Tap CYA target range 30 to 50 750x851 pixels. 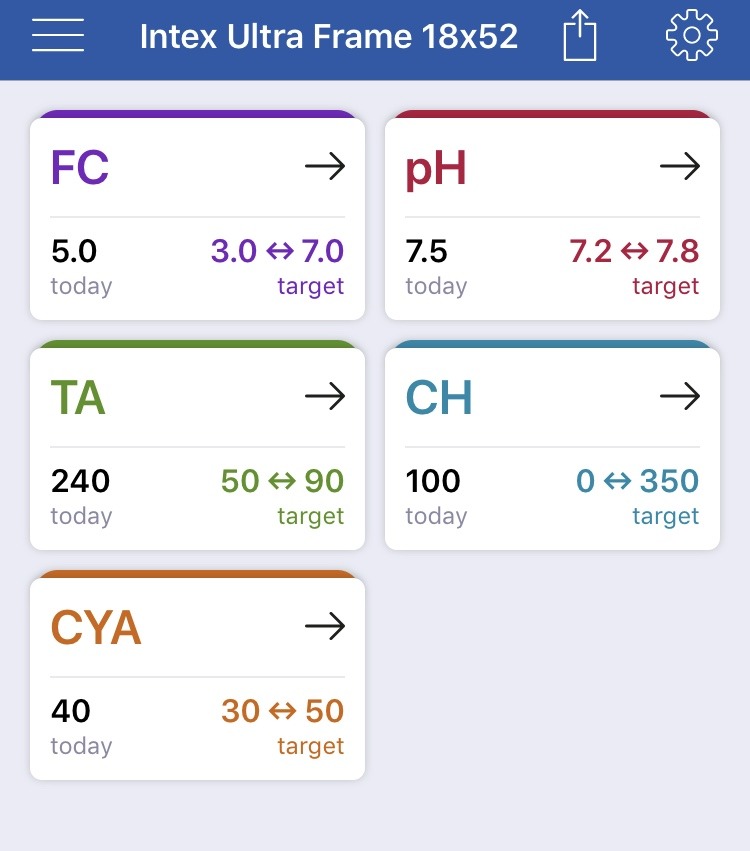click(283, 711)
